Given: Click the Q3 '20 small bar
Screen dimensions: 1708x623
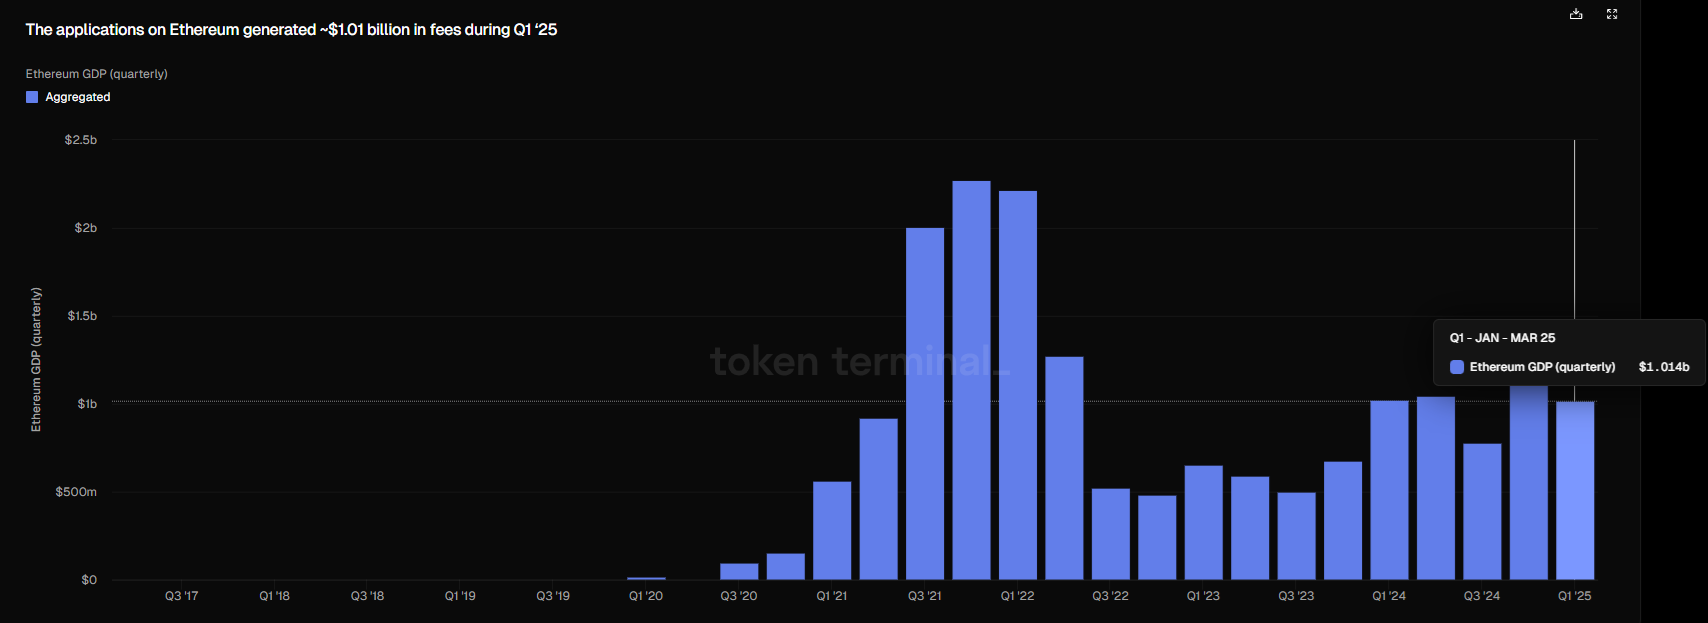Looking at the screenshot, I should pos(739,572).
